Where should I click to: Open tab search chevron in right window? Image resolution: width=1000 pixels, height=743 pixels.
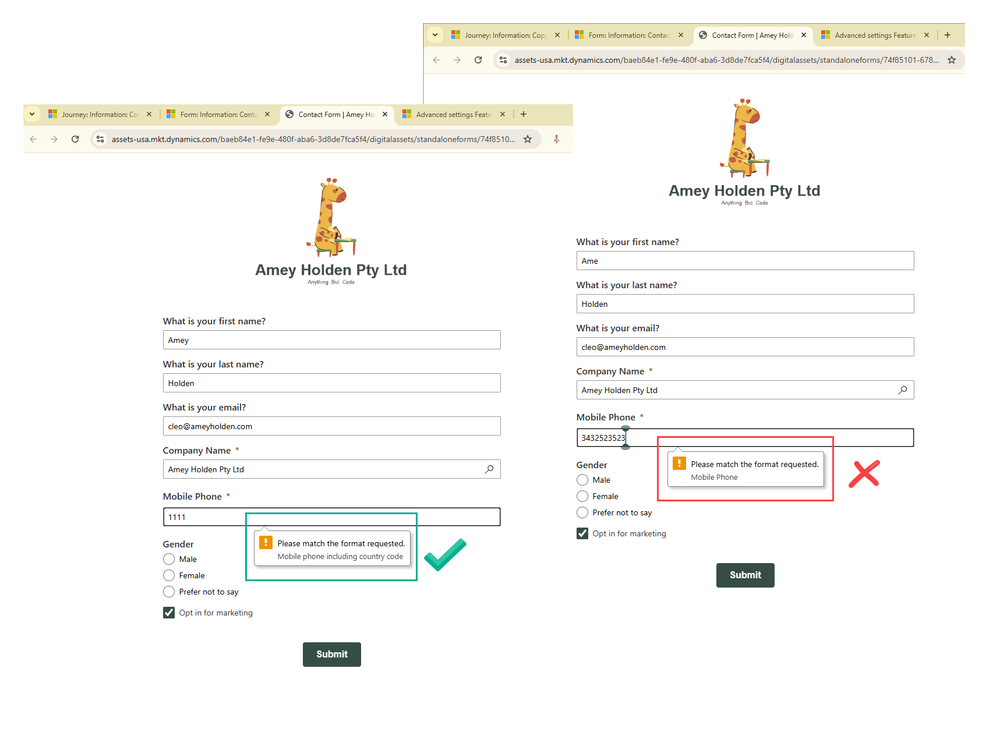pyautogui.click(x=435, y=35)
